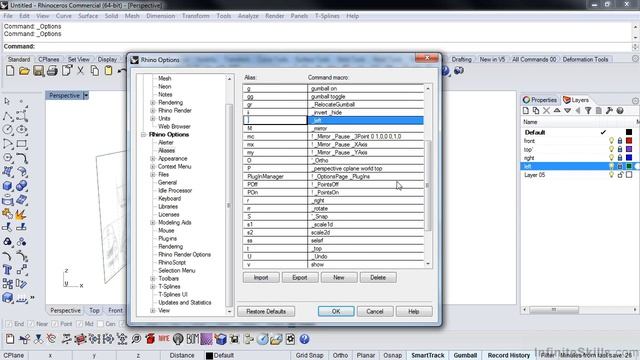Screen dimensions: 640x360
Task: Click blue color swatch of right layer
Action: point(629,158)
